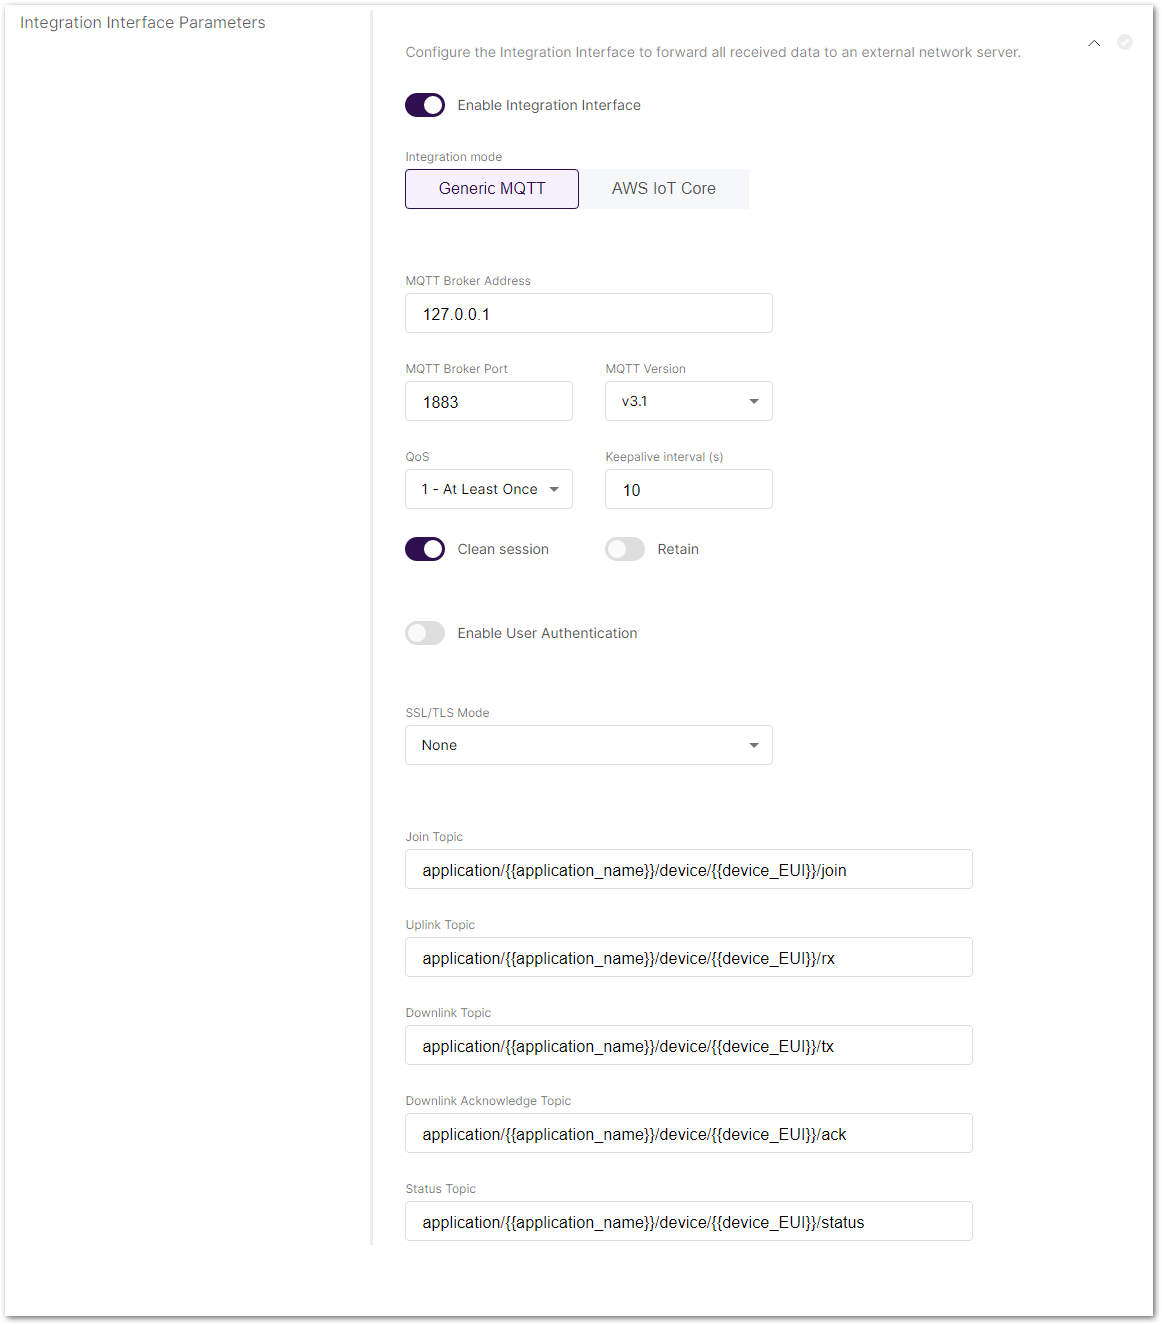Turn off Enable Integration Interface

[x=425, y=105]
